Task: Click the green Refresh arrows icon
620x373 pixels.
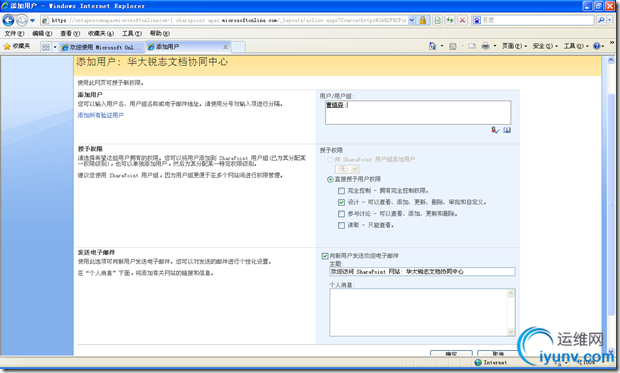Action: pos(450,20)
